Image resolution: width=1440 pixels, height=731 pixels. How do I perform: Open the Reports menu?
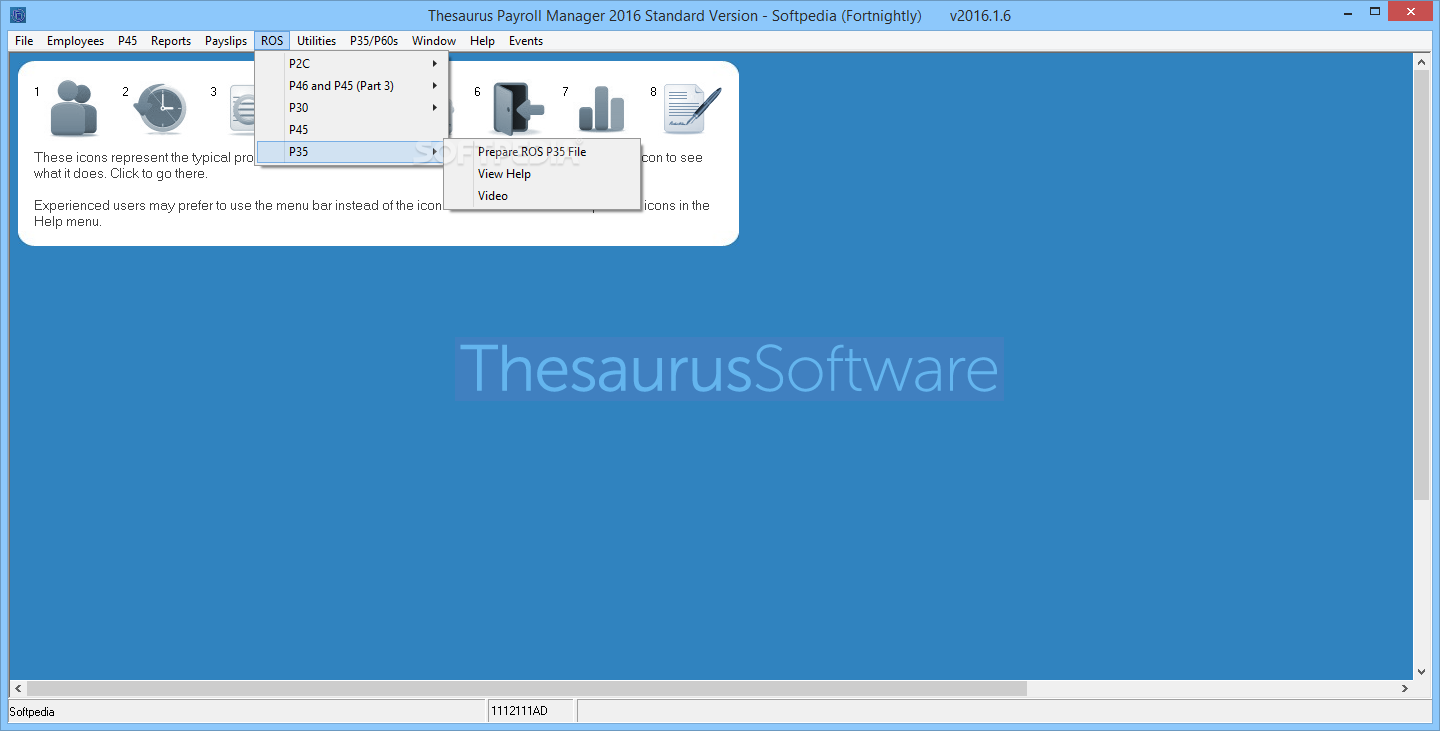tap(171, 41)
